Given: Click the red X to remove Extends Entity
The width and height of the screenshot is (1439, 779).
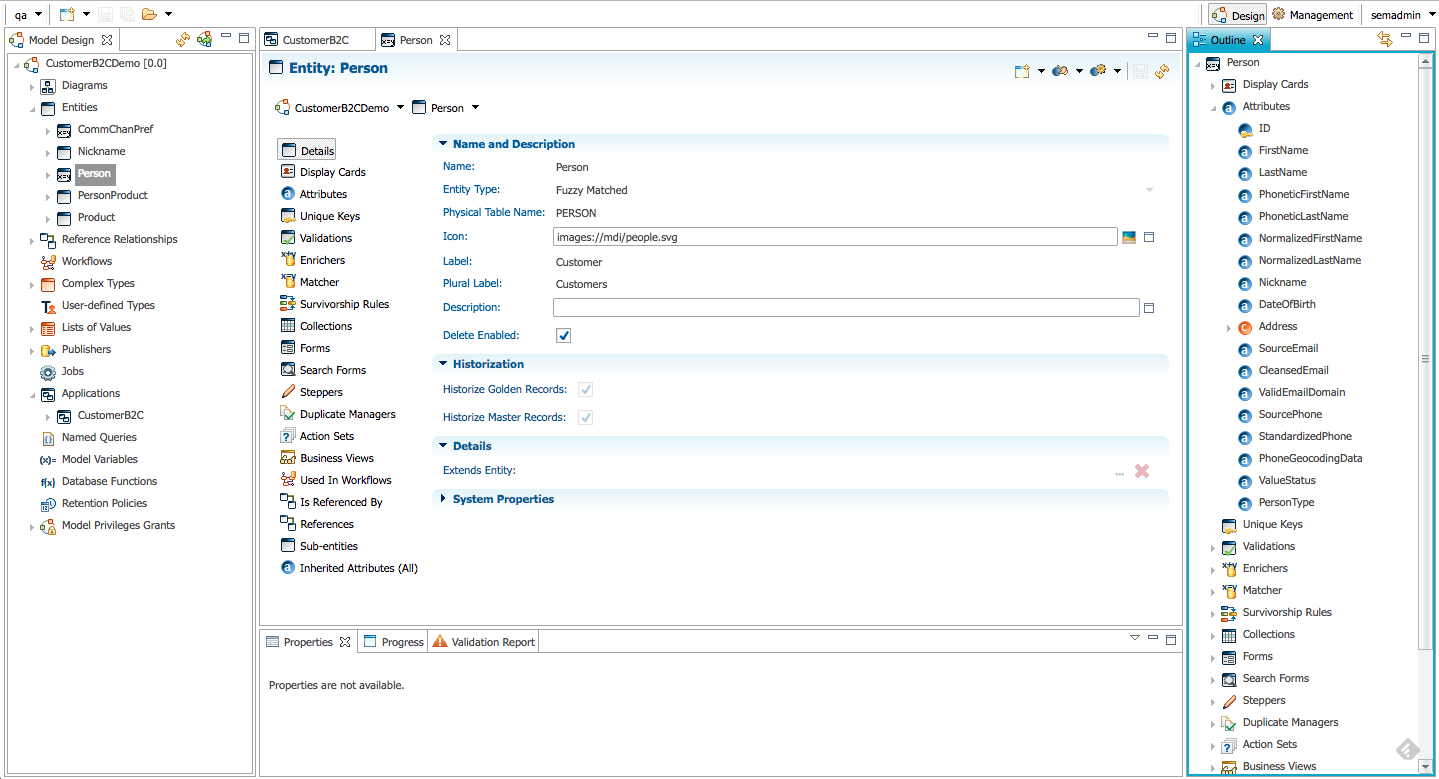Looking at the screenshot, I should coord(1141,470).
